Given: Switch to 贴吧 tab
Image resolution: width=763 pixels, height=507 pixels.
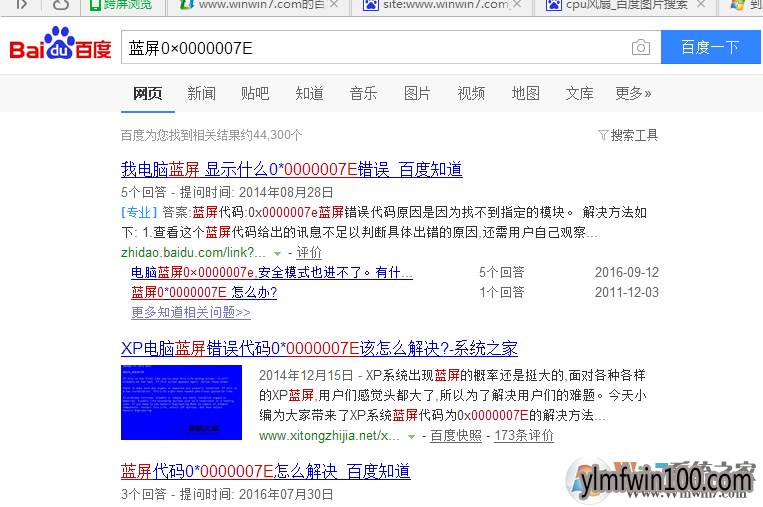Looking at the screenshot, I should 255,93.
